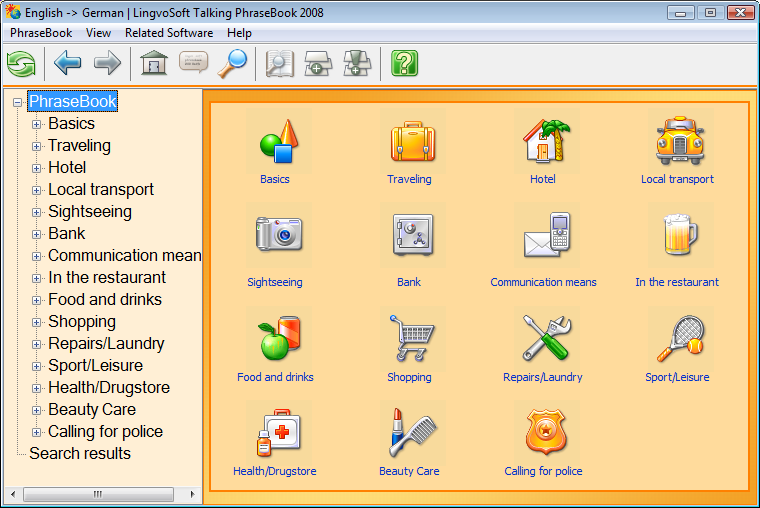Open the Beauty Care lipstick-comb icon
760x508 pixels.
413,432
